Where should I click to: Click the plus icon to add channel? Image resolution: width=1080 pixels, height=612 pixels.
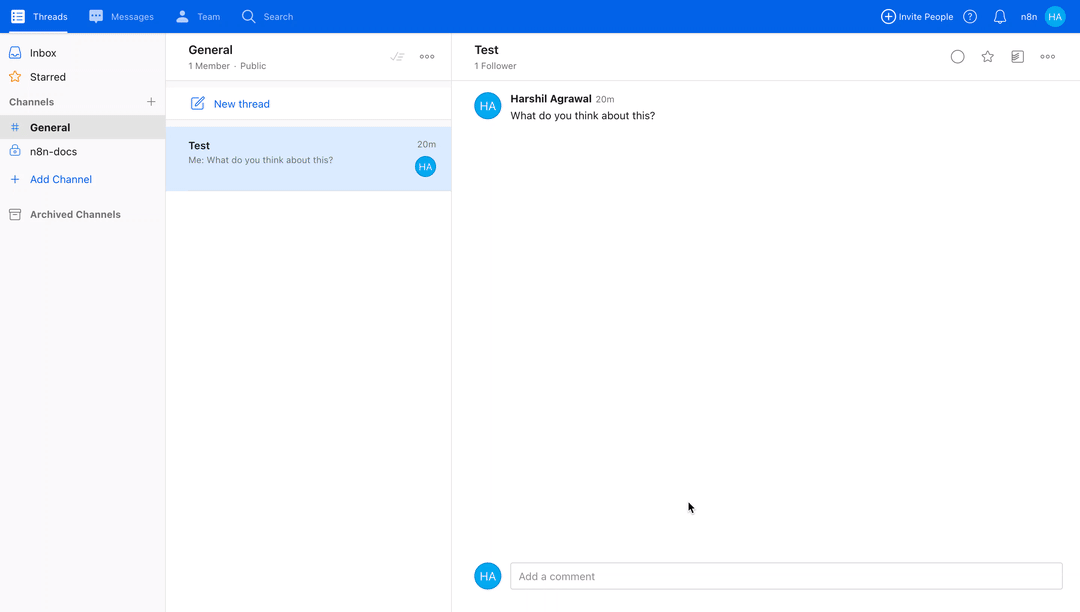click(151, 102)
